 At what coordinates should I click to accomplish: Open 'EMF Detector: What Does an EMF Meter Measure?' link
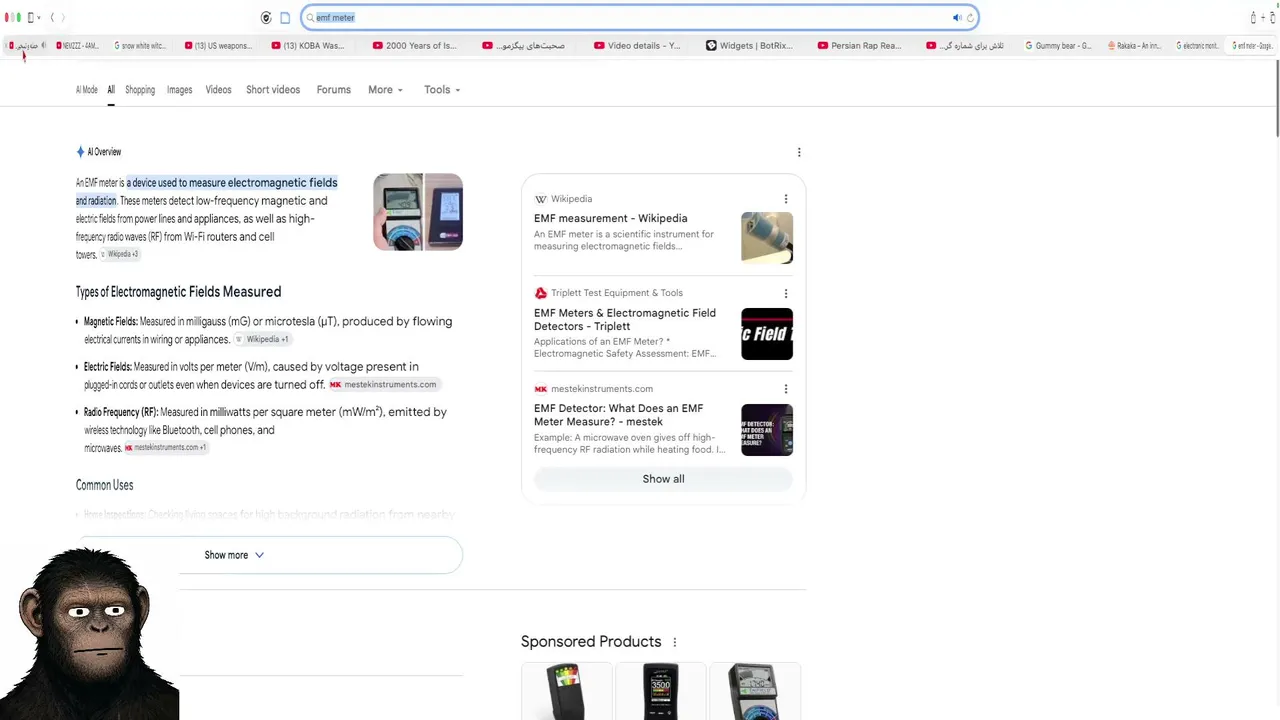619,415
